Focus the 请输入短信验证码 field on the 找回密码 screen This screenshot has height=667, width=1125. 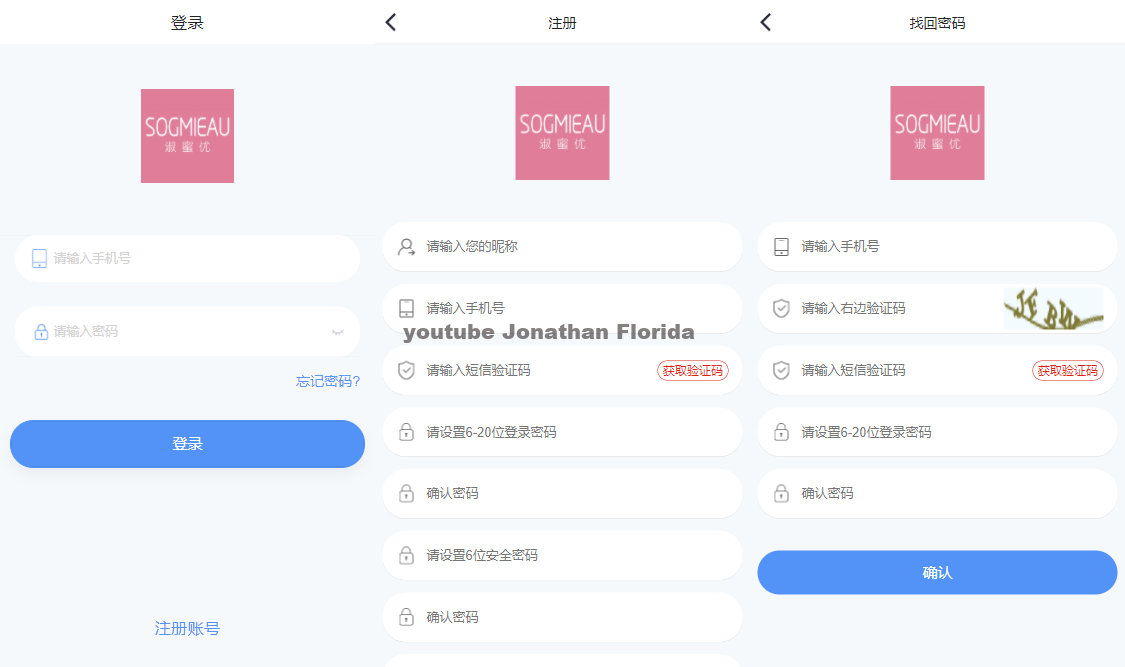[x=937, y=370]
